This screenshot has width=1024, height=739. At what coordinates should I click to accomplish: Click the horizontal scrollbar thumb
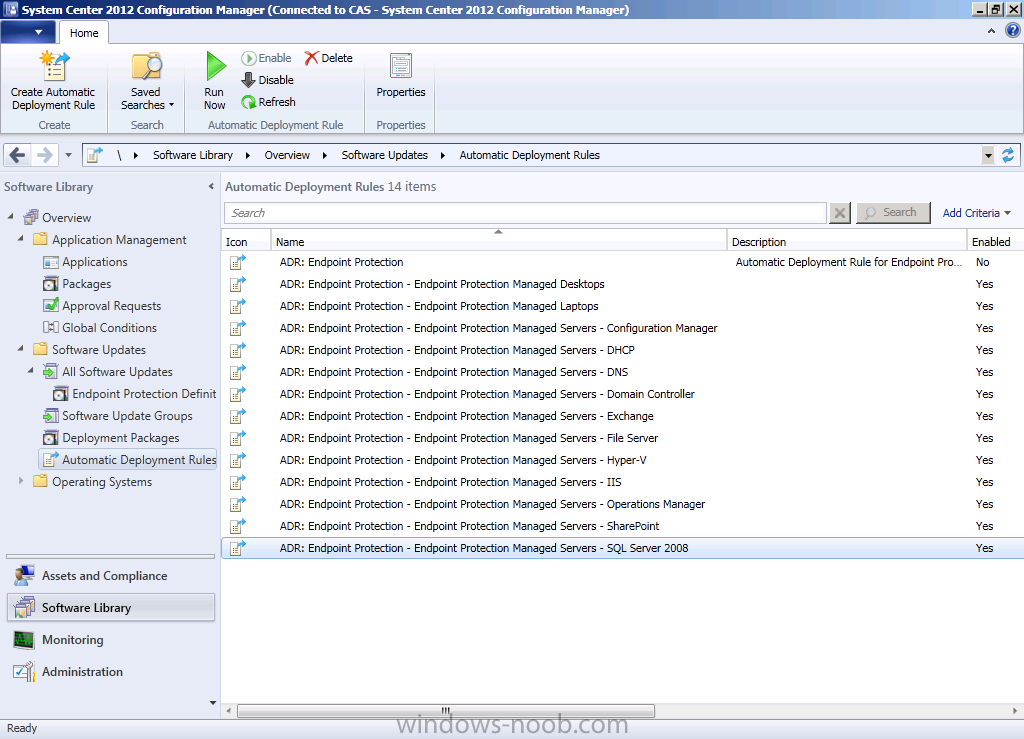(x=445, y=710)
